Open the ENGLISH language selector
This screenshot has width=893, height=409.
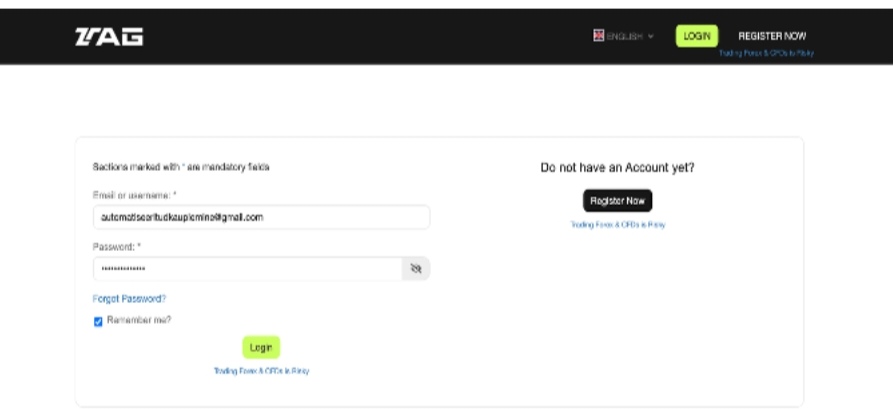pyautogui.click(x=624, y=36)
